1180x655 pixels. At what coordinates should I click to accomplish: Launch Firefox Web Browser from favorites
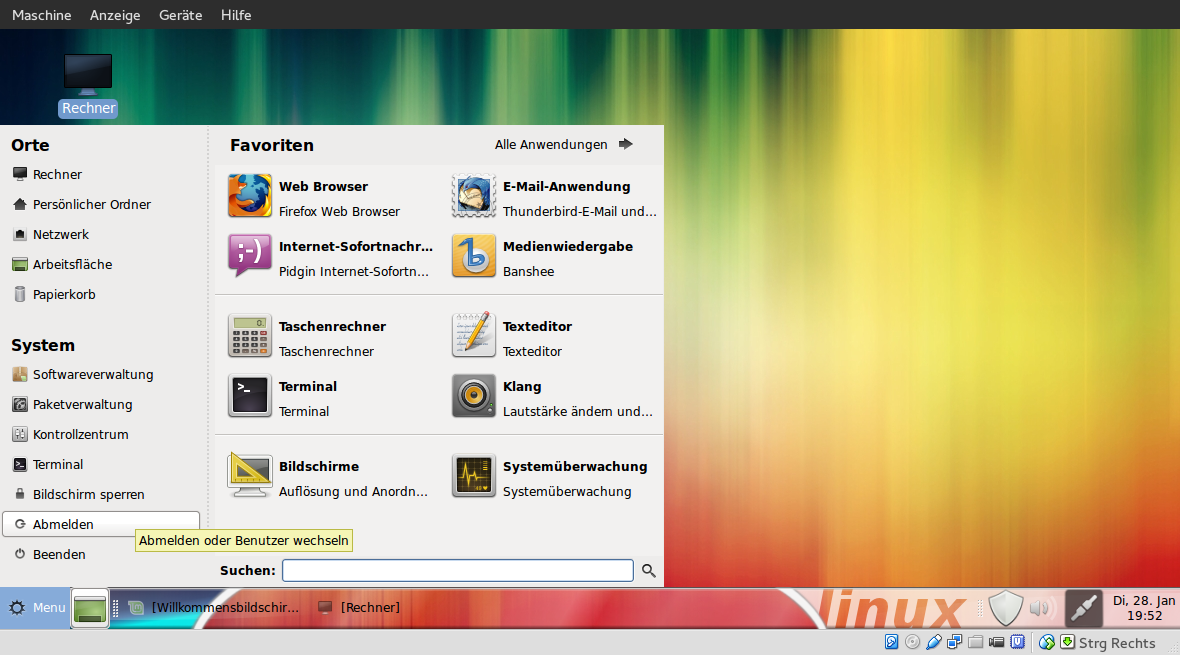click(250, 196)
